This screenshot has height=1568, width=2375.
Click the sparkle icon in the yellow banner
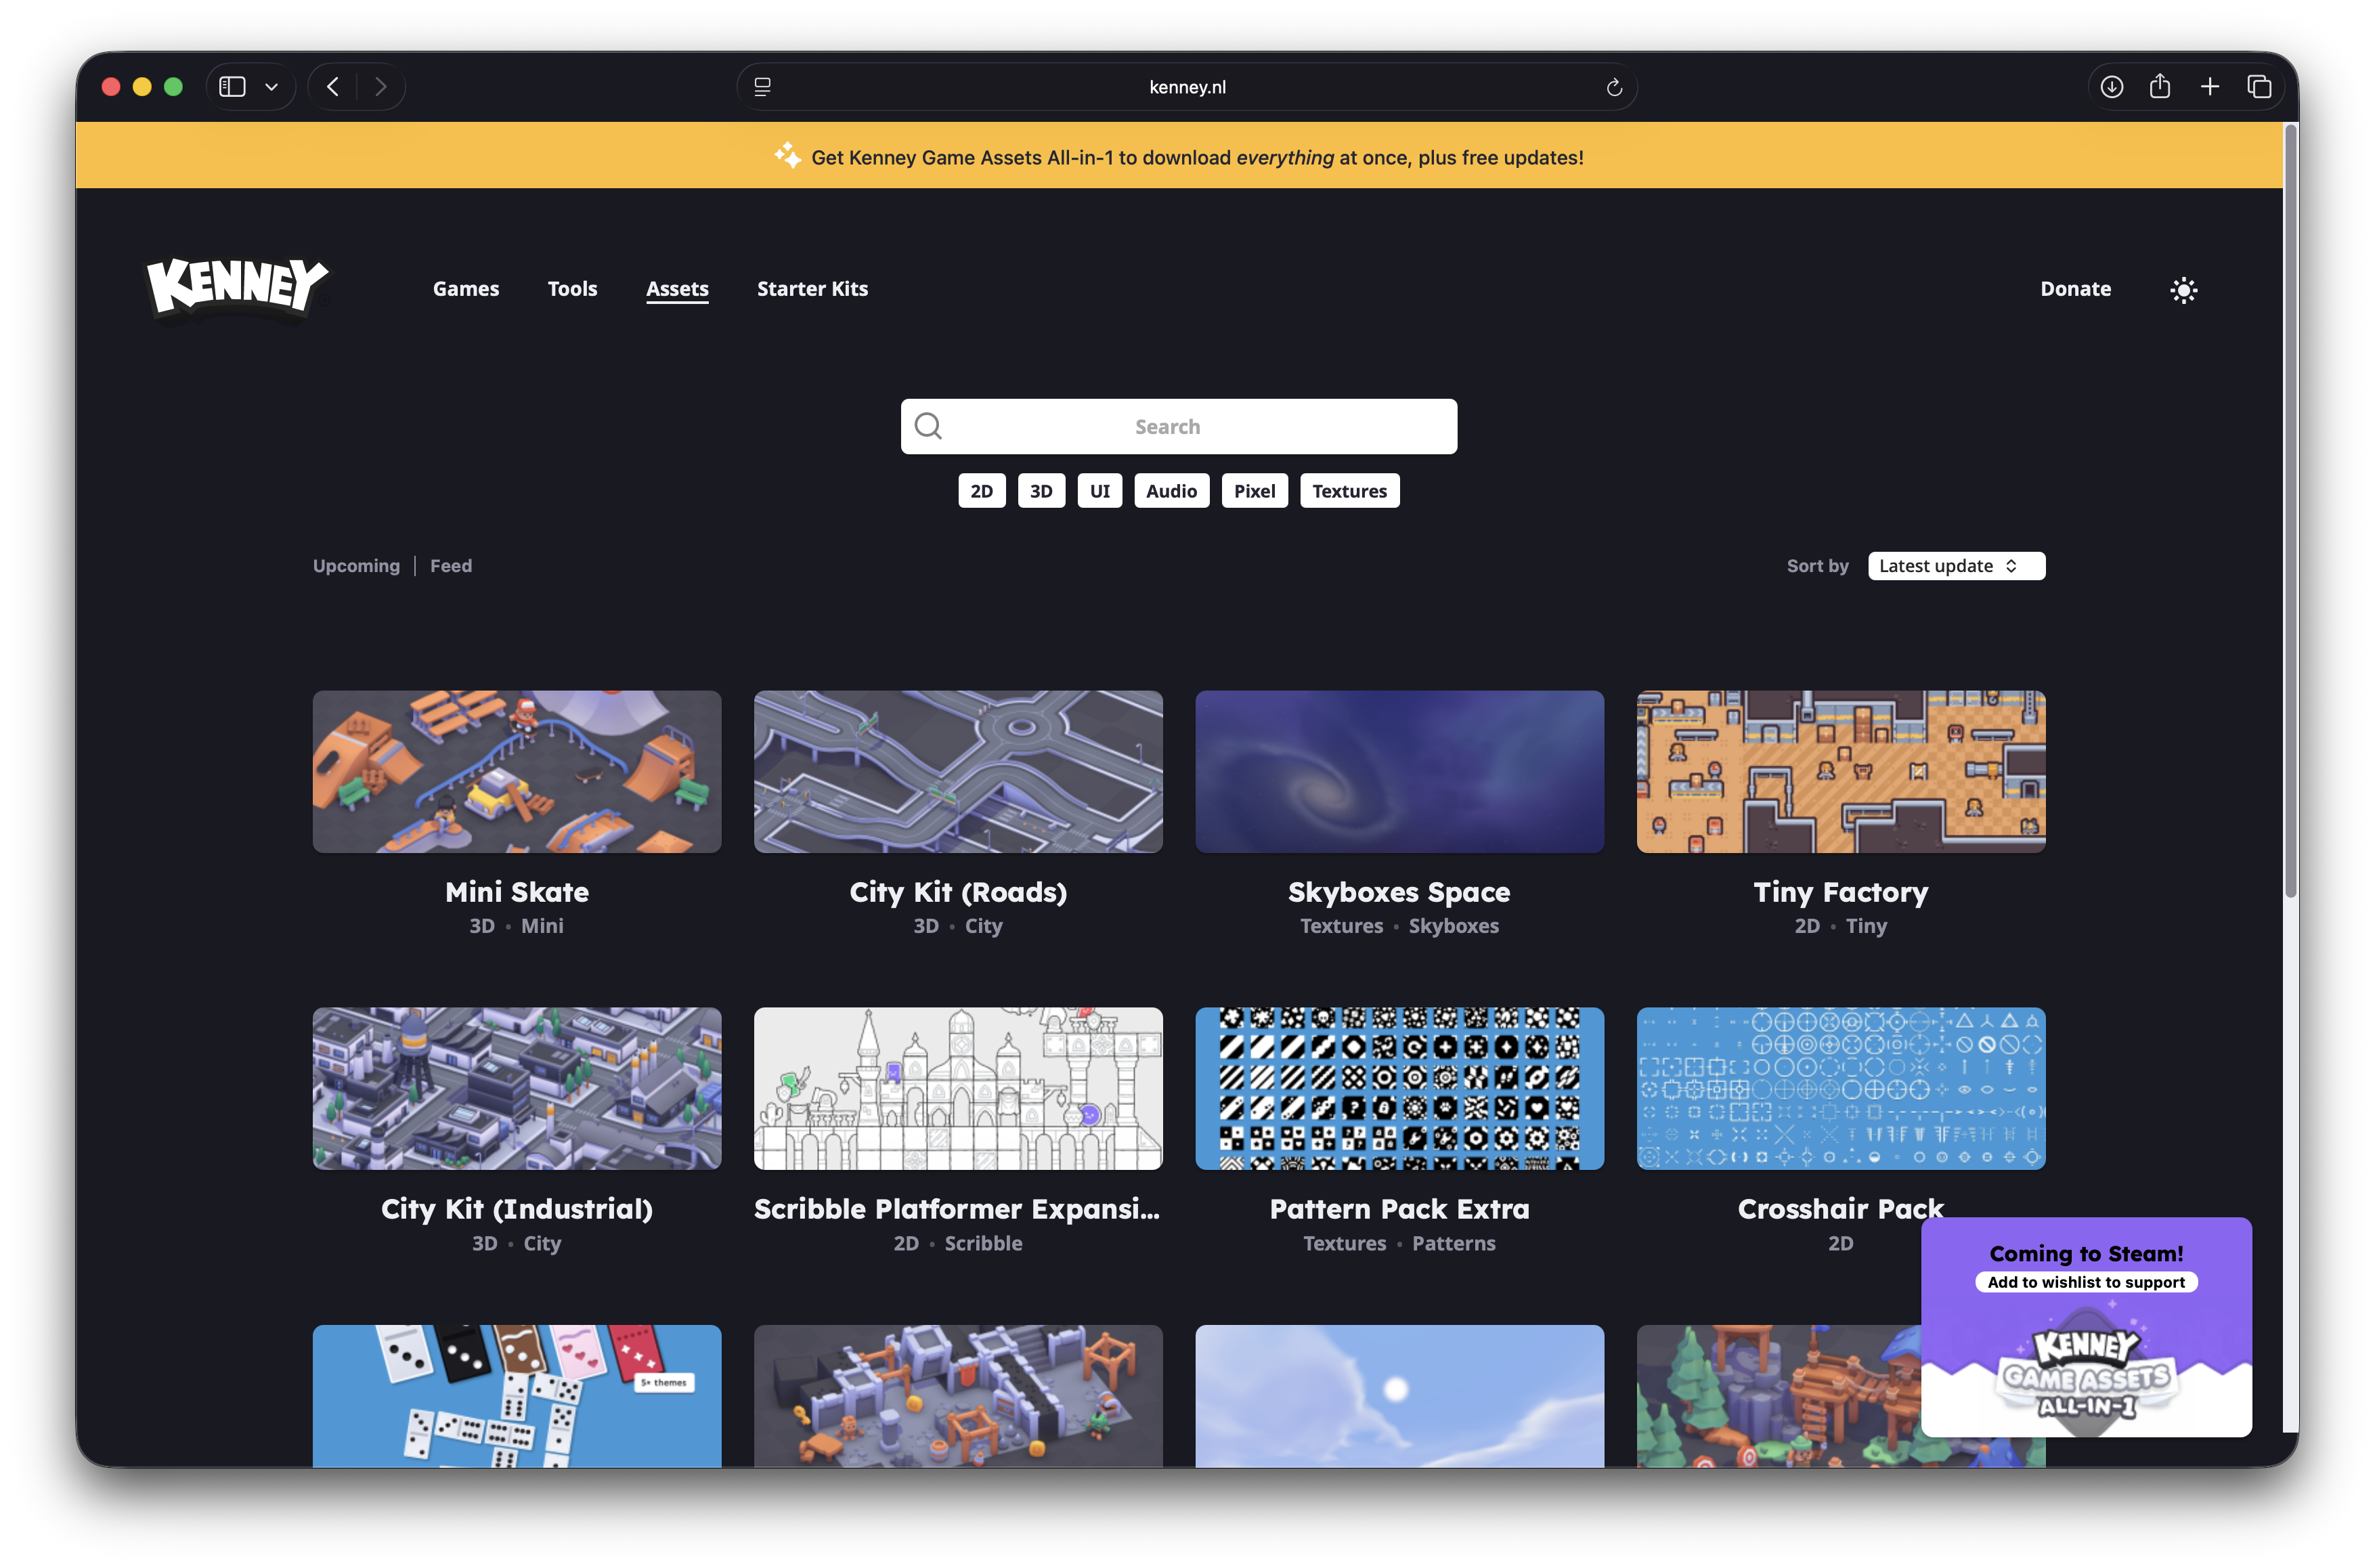tap(787, 156)
